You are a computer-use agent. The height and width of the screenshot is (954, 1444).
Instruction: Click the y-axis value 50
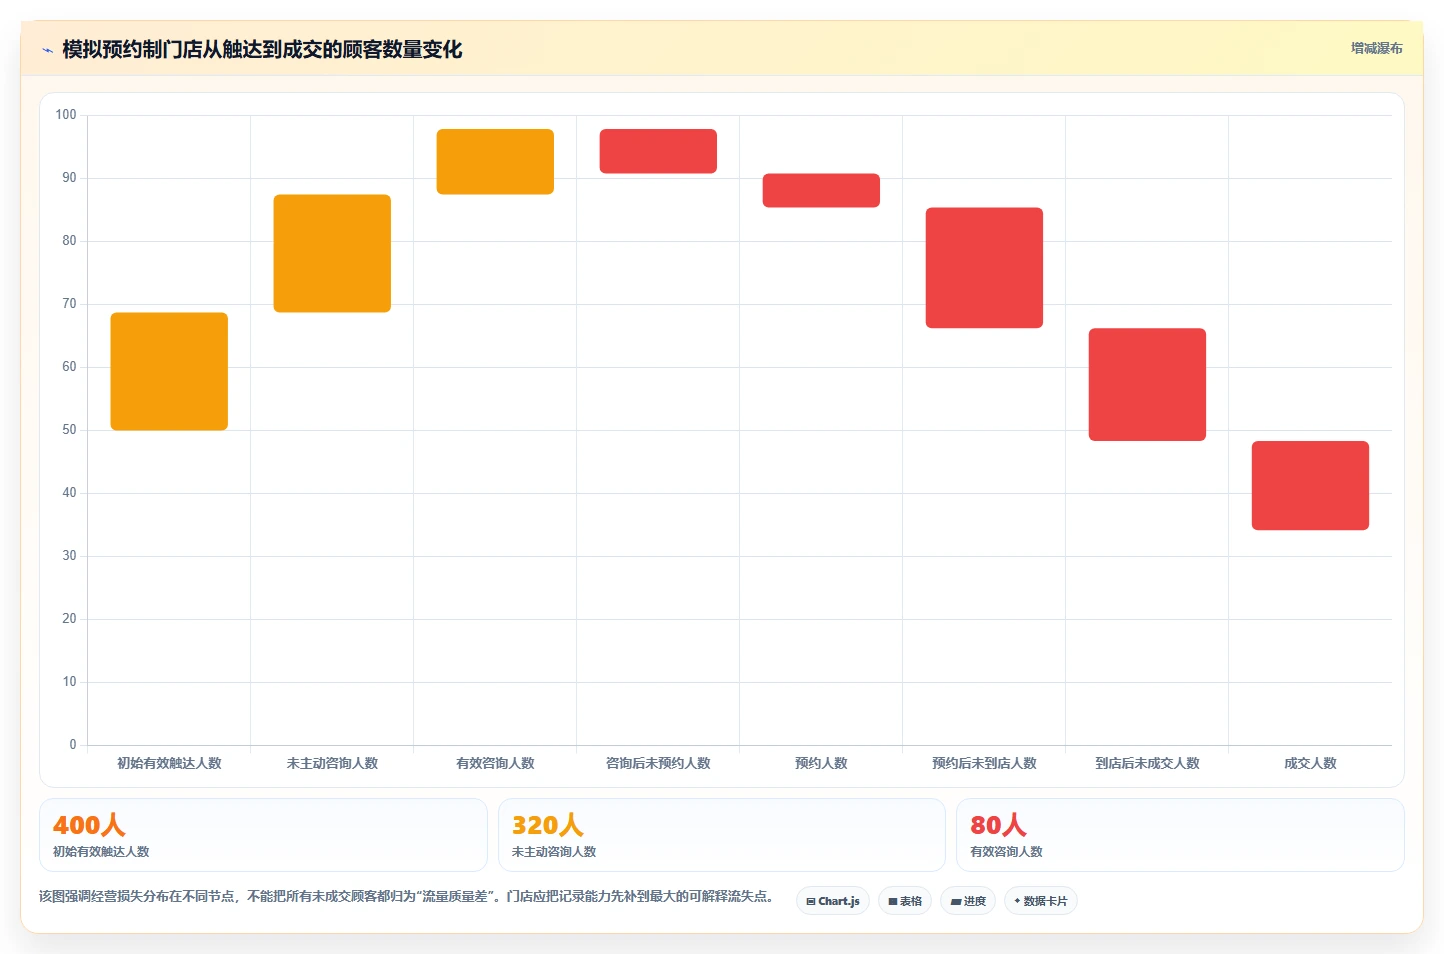tap(69, 430)
